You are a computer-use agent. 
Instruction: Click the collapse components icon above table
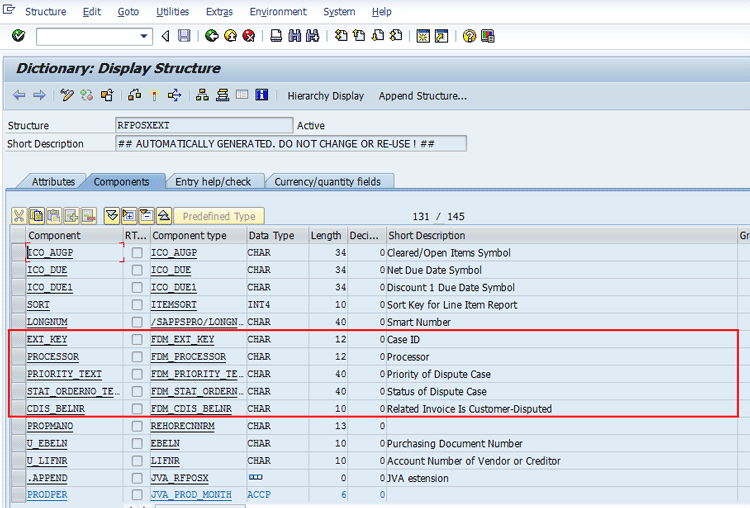click(x=146, y=216)
